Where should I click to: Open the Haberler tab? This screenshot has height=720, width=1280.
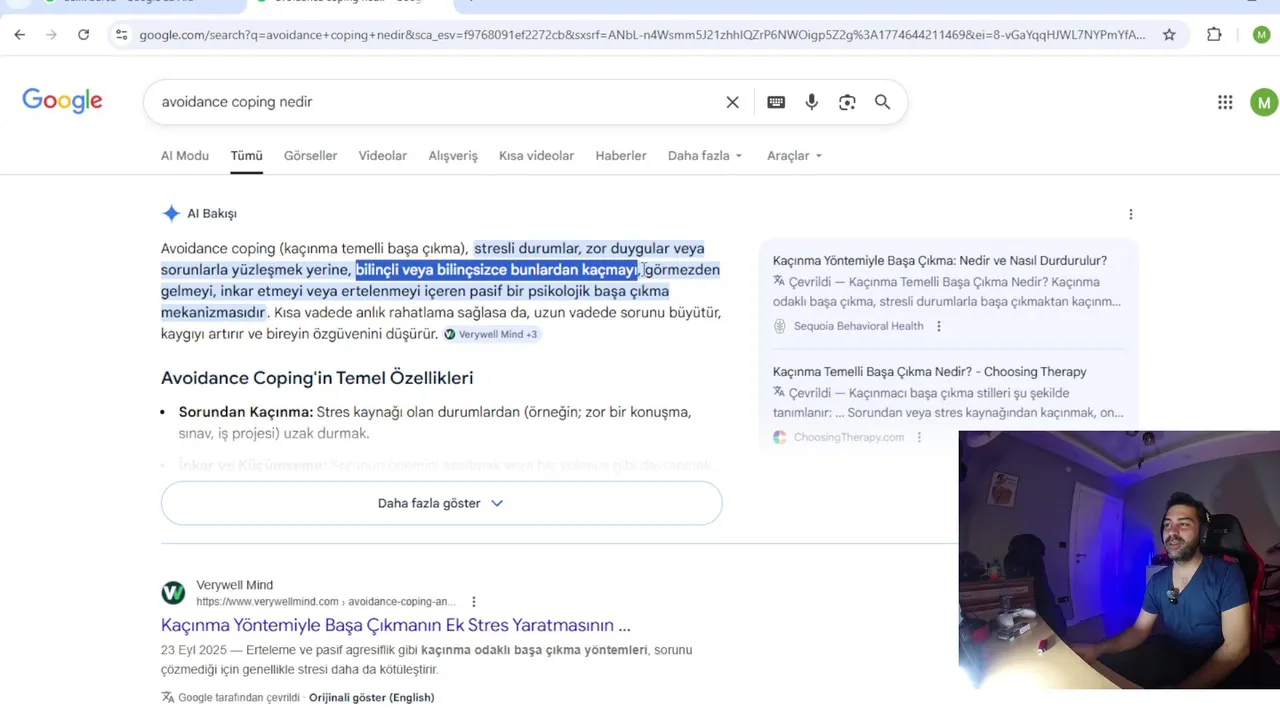(x=621, y=156)
